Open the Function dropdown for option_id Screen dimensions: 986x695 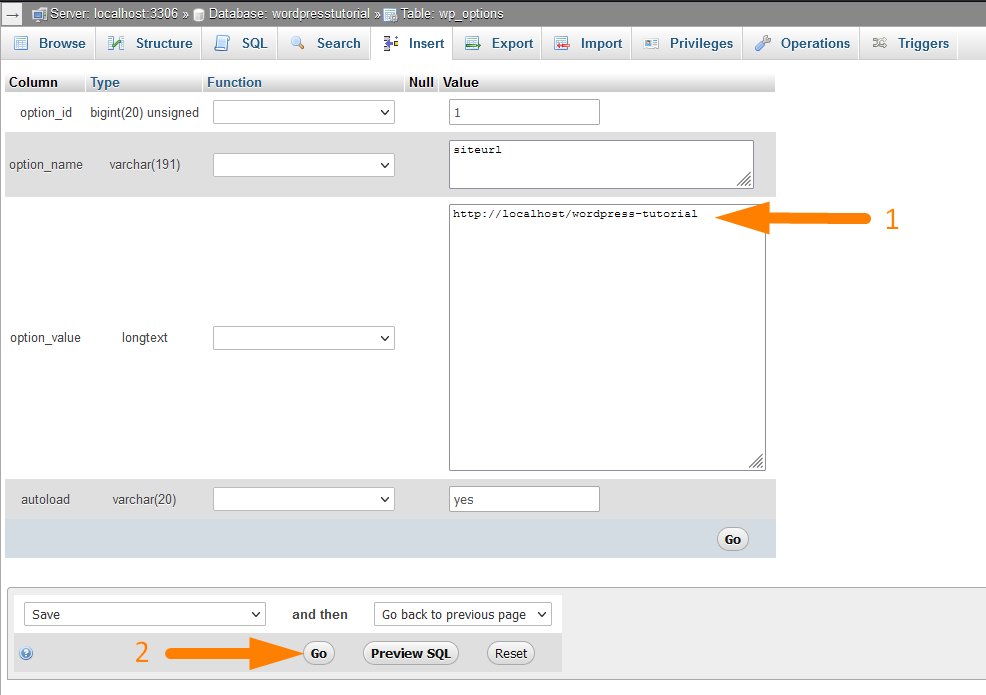click(x=304, y=113)
